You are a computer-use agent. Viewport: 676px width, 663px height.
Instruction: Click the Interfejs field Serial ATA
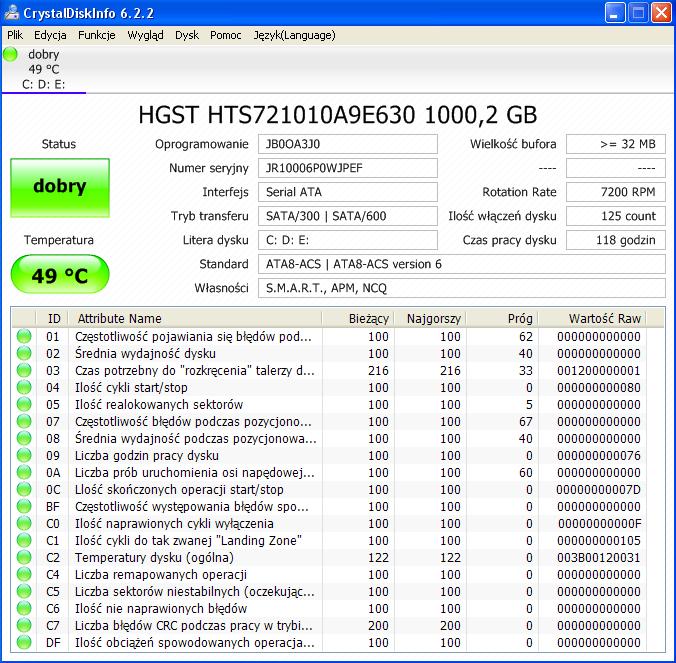pos(347,192)
